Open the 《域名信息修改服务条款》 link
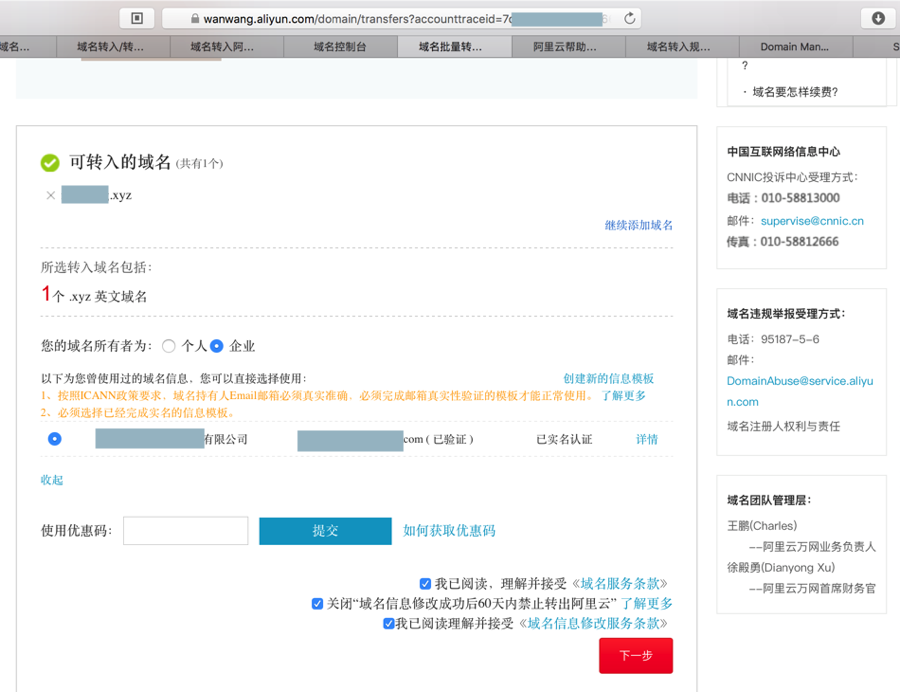900x692 pixels. tap(593, 623)
